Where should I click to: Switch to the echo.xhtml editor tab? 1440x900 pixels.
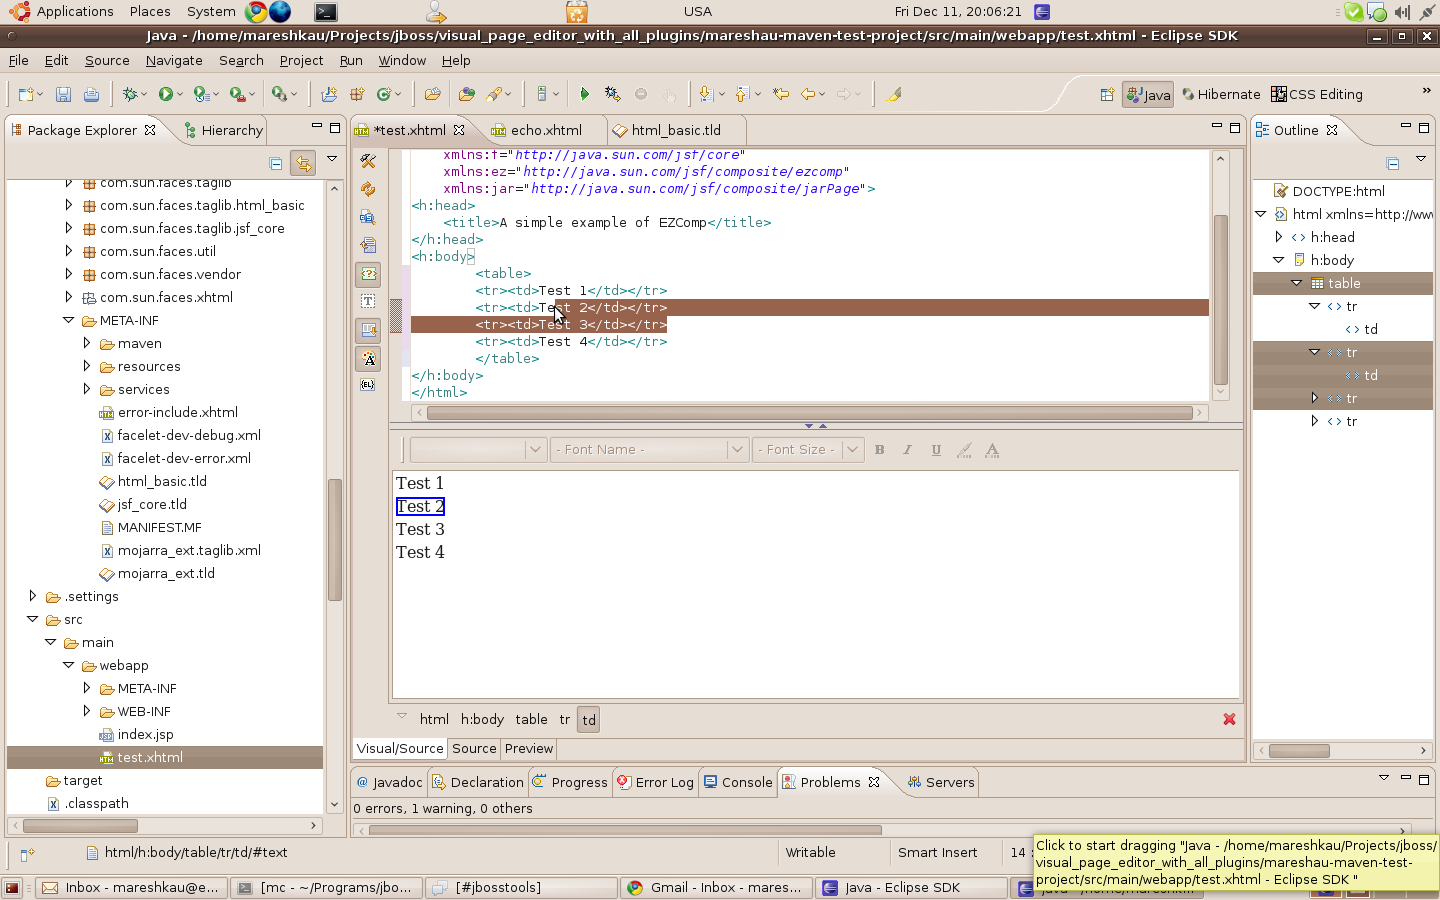pyautogui.click(x=545, y=130)
